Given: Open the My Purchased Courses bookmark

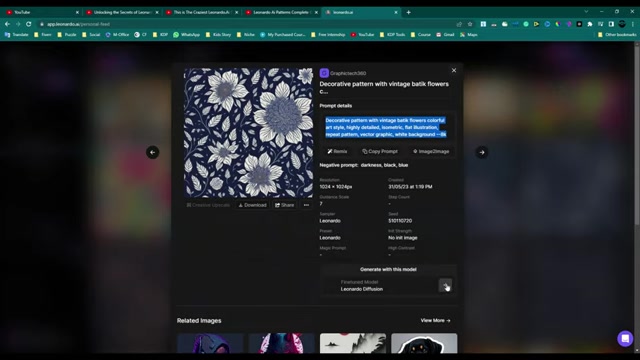Looking at the screenshot, I should tap(282, 35).
